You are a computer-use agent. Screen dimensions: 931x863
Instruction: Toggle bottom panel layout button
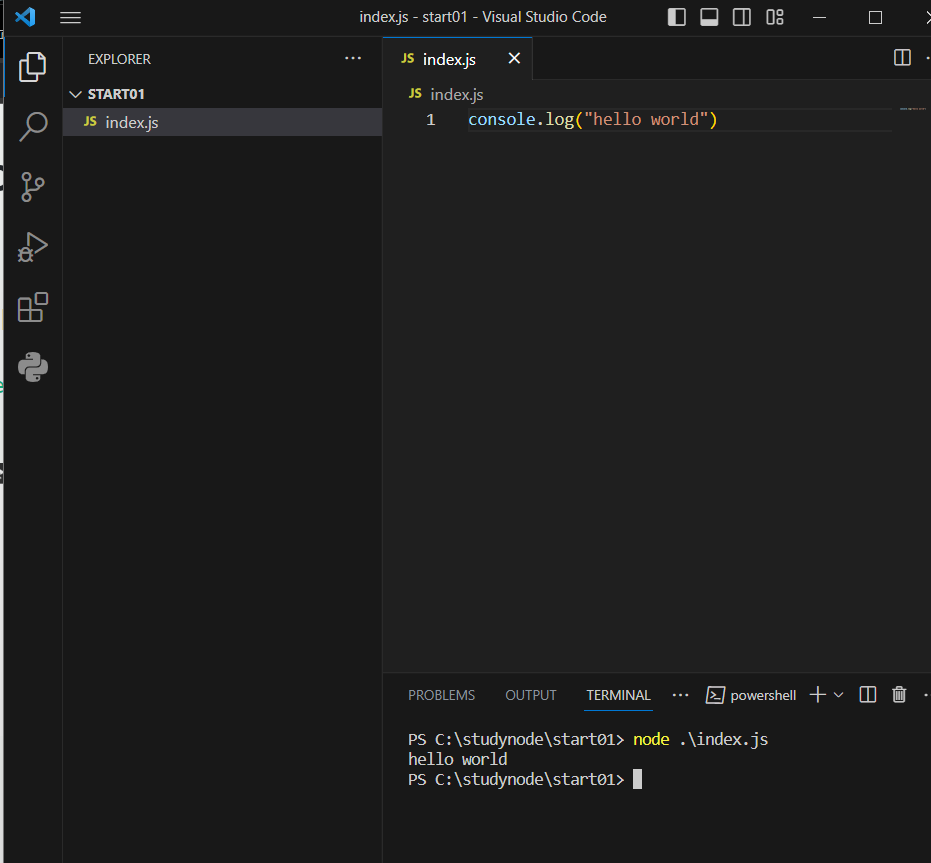[x=710, y=17]
